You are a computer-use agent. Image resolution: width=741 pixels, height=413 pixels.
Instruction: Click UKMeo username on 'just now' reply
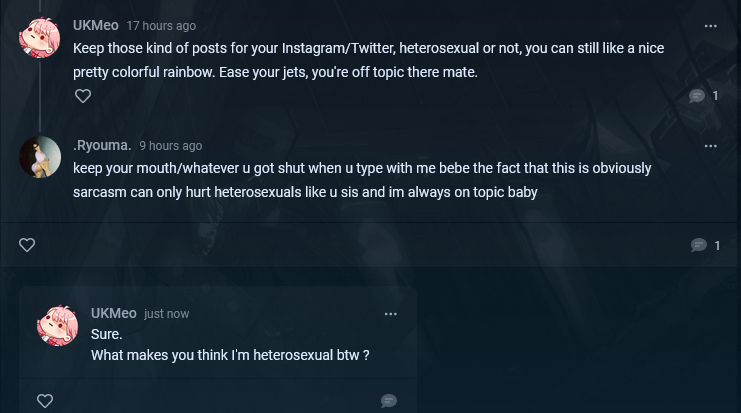(x=113, y=313)
